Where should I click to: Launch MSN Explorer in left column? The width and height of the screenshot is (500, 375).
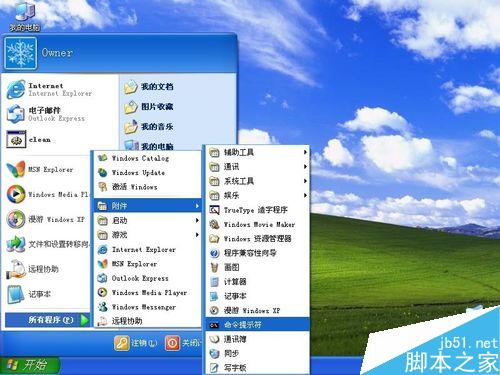pos(40,169)
